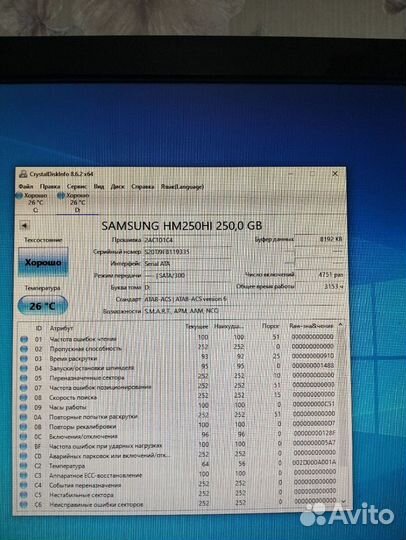Select the События переназначения row
This screenshot has width=406, height=540.
(x=177, y=484)
